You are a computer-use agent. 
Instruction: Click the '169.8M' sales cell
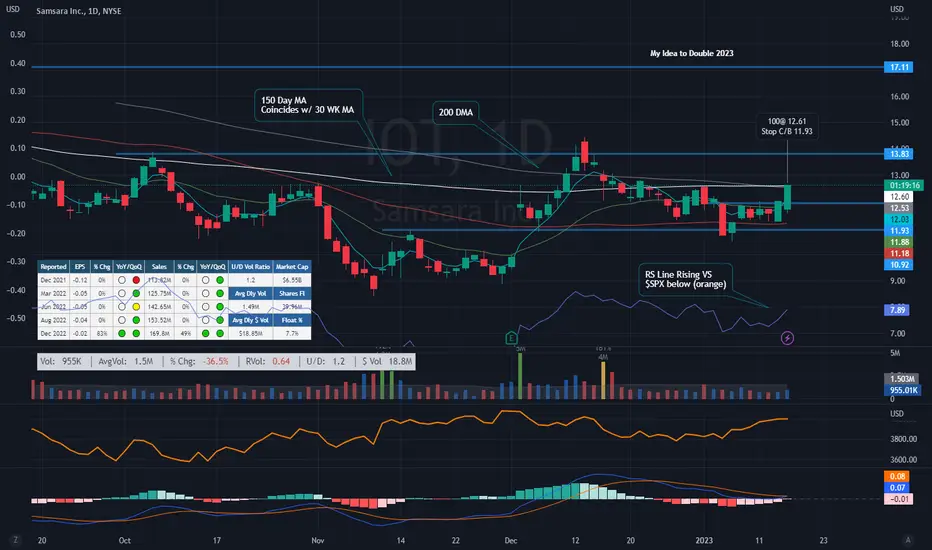pos(159,334)
